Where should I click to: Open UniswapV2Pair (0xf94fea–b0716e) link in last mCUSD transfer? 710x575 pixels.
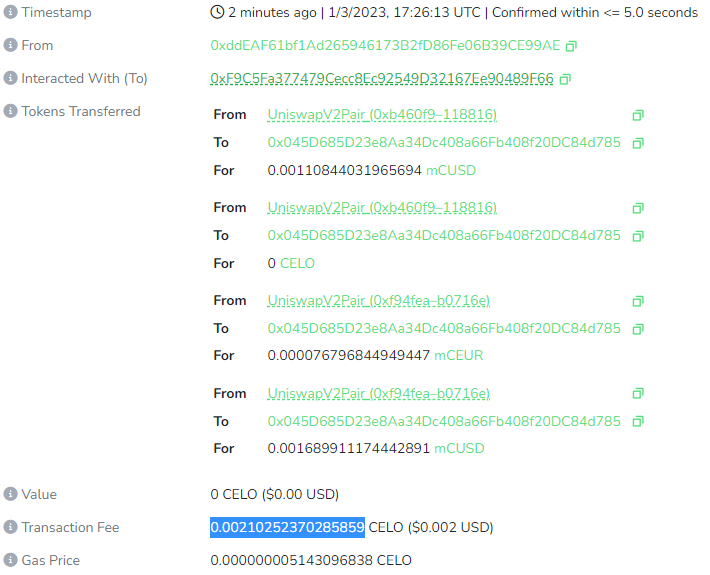tap(379, 393)
